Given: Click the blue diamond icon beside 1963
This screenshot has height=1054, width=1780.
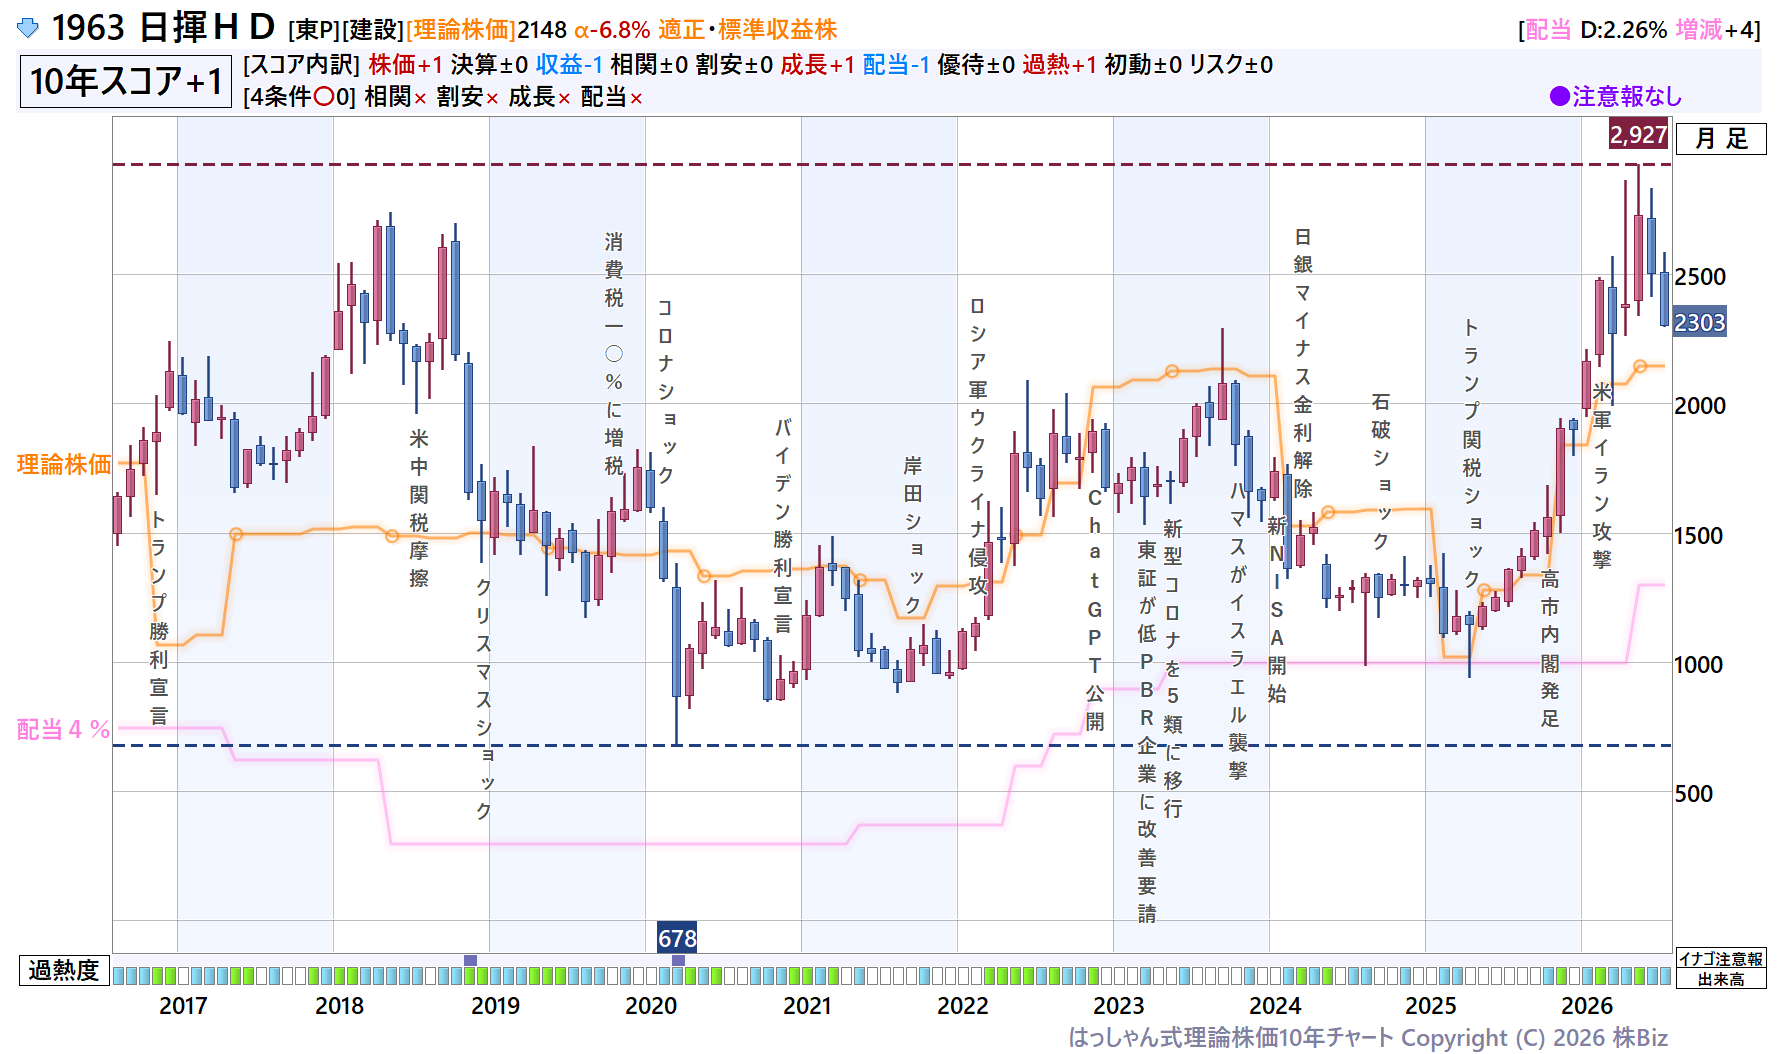Looking at the screenshot, I should (x=28, y=28).
